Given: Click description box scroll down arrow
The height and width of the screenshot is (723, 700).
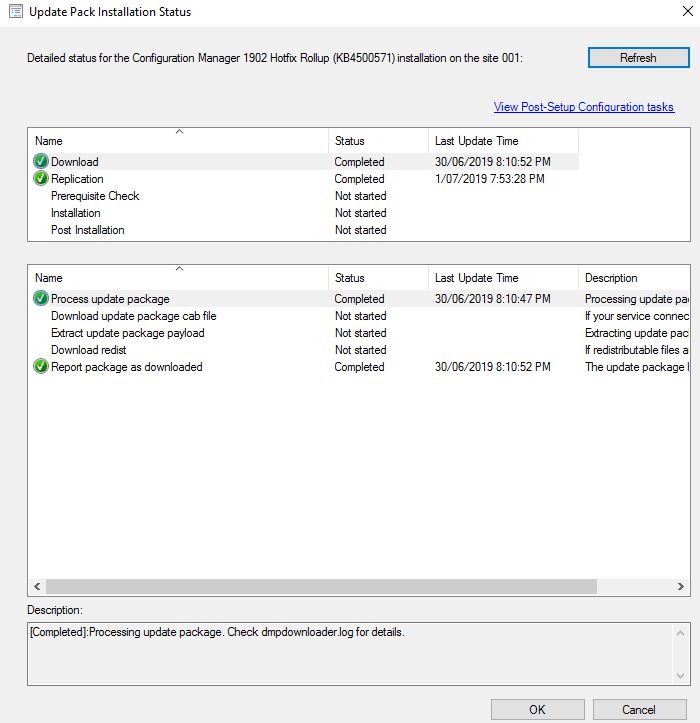Looking at the screenshot, I should (680, 676).
